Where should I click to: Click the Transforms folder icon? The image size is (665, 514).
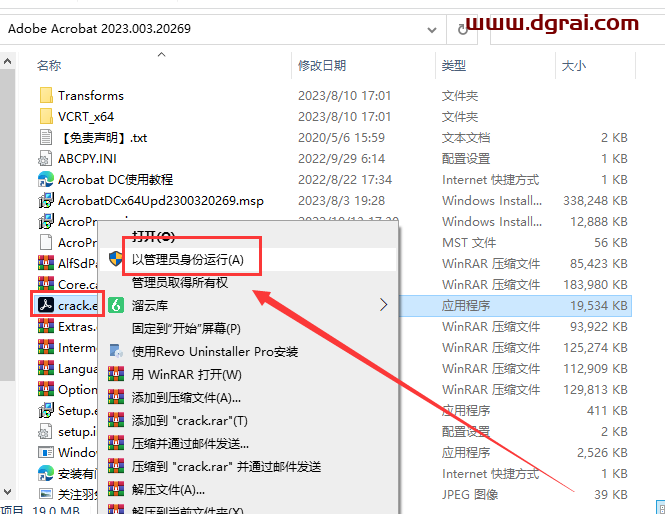(x=46, y=95)
